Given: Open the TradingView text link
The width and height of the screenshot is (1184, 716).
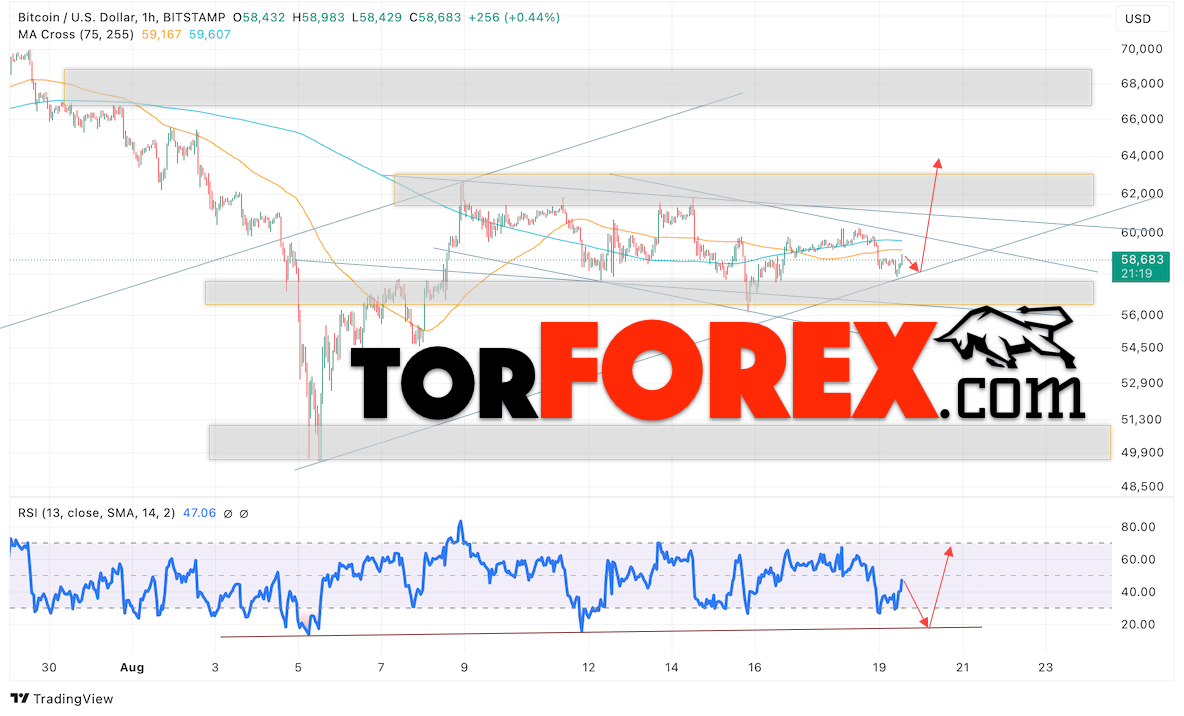Looking at the screenshot, I should [x=73, y=699].
